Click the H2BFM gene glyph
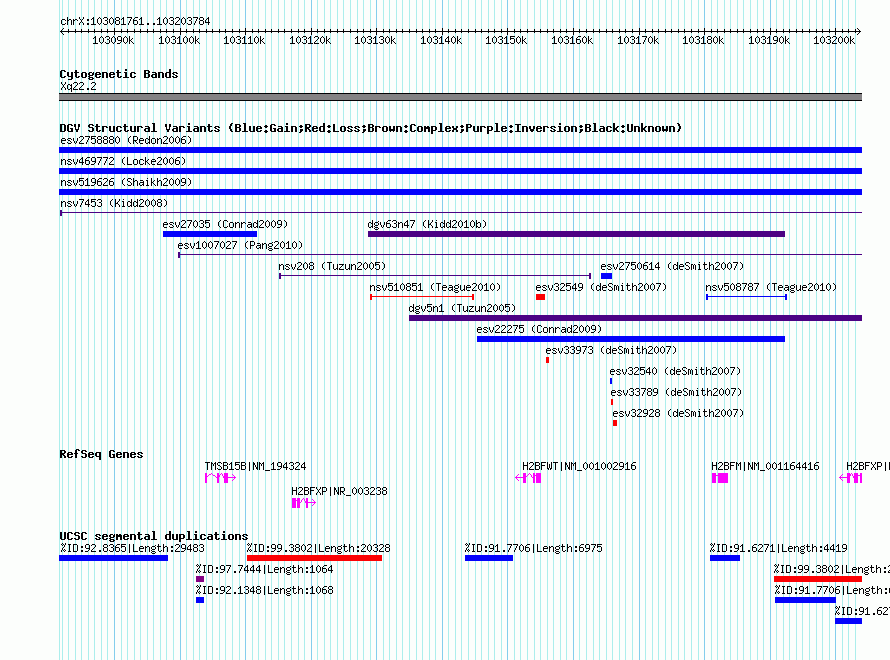The width and height of the screenshot is (890, 660). point(720,478)
